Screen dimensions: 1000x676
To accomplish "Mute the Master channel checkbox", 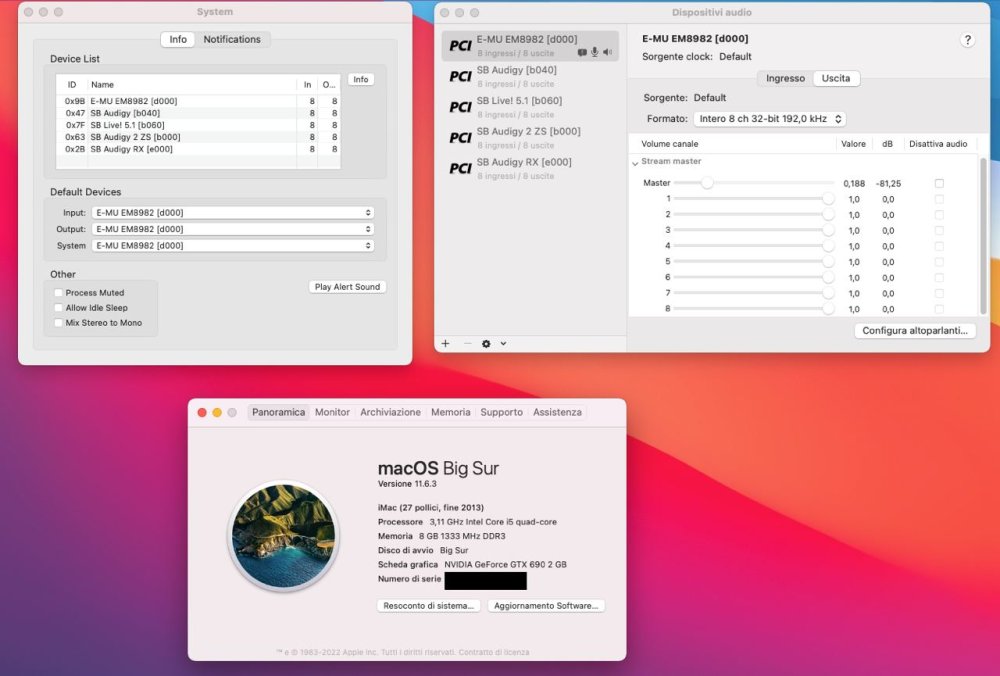I will pyautogui.click(x=939, y=184).
